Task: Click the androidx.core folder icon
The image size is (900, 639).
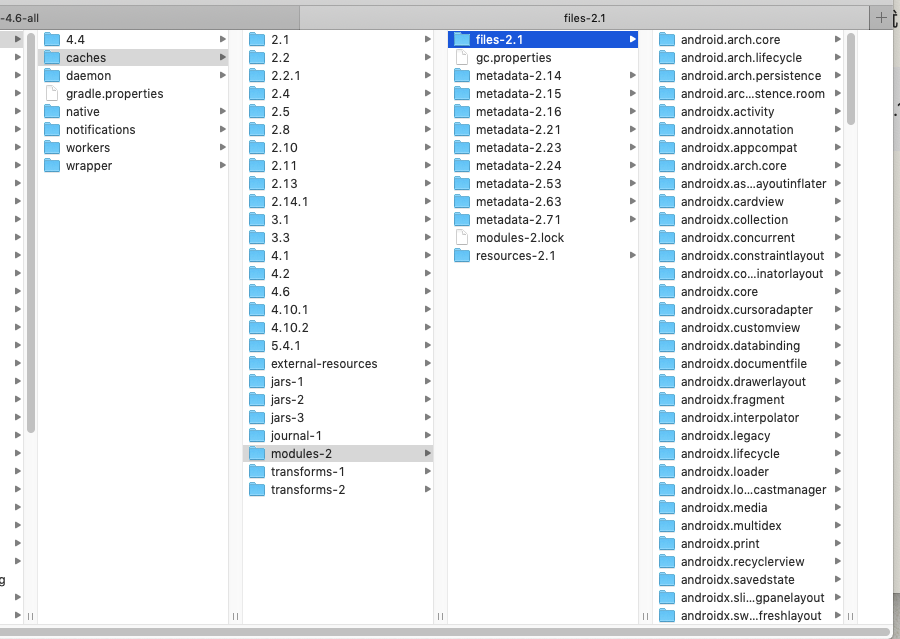Action: pyautogui.click(x=667, y=292)
